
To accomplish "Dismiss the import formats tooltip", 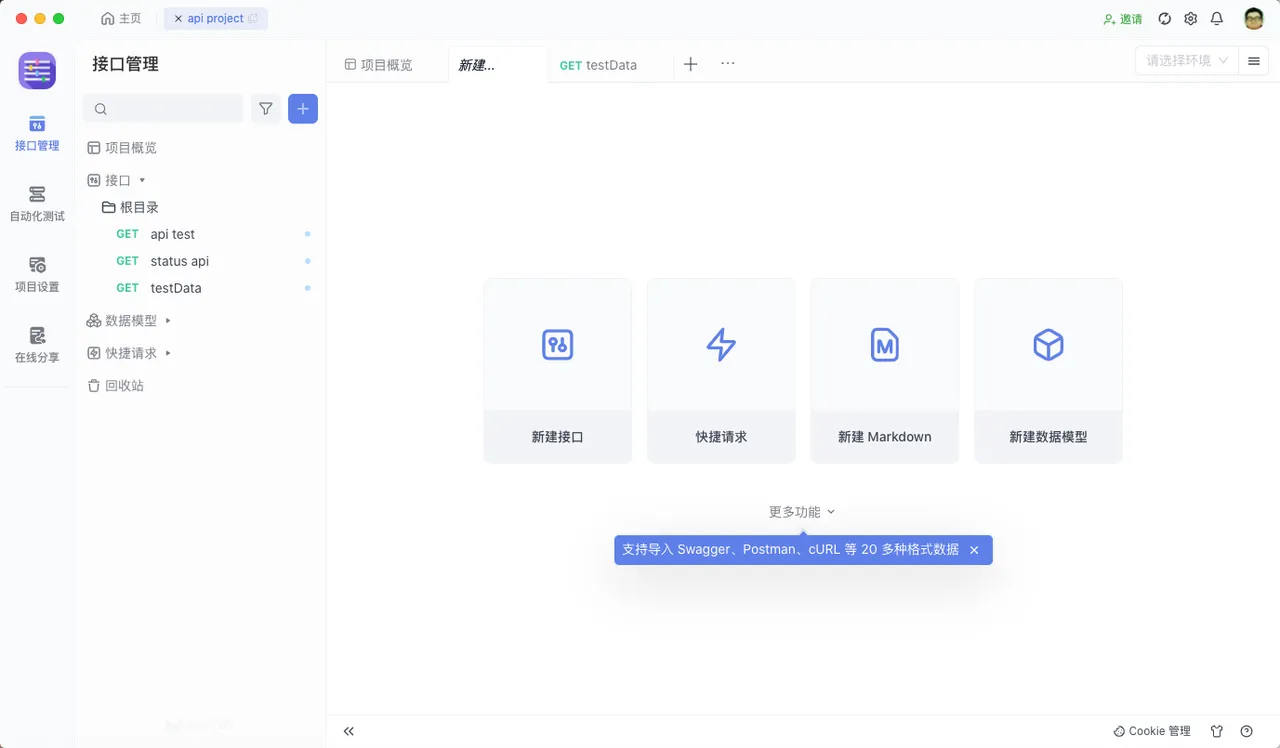I will click(x=974, y=550).
